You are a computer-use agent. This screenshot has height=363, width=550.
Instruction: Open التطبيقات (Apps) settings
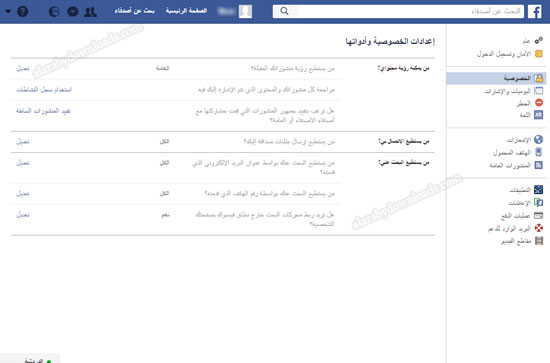(526, 190)
